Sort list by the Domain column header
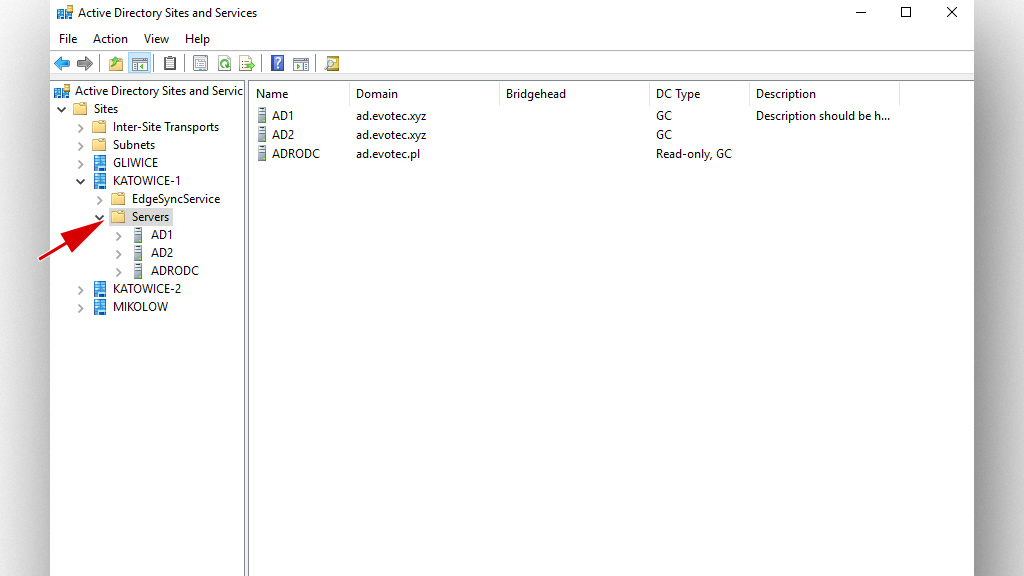This screenshot has width=1024, height=576. [x=424, y=94]
